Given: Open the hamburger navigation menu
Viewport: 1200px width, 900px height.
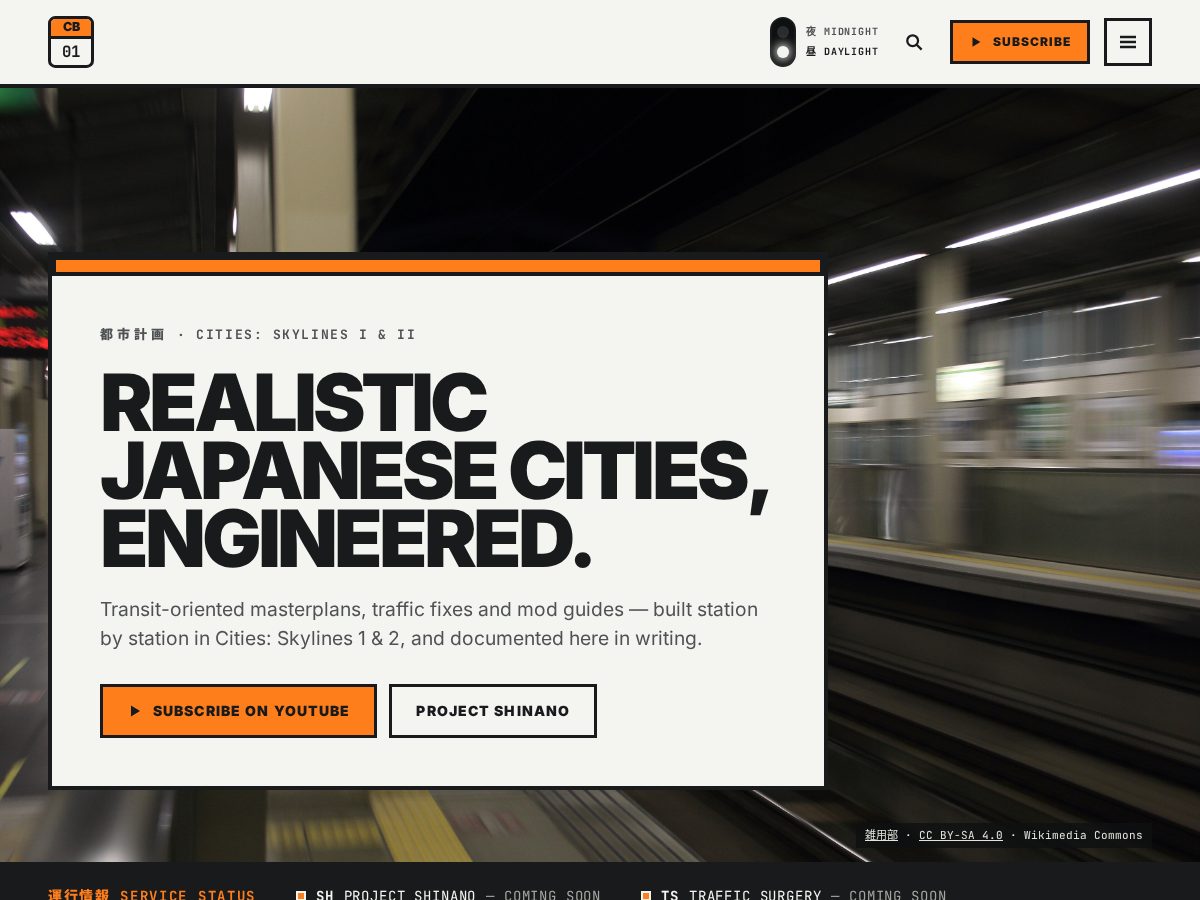Looking at the screenshot, I should (x=1128, y=42).
